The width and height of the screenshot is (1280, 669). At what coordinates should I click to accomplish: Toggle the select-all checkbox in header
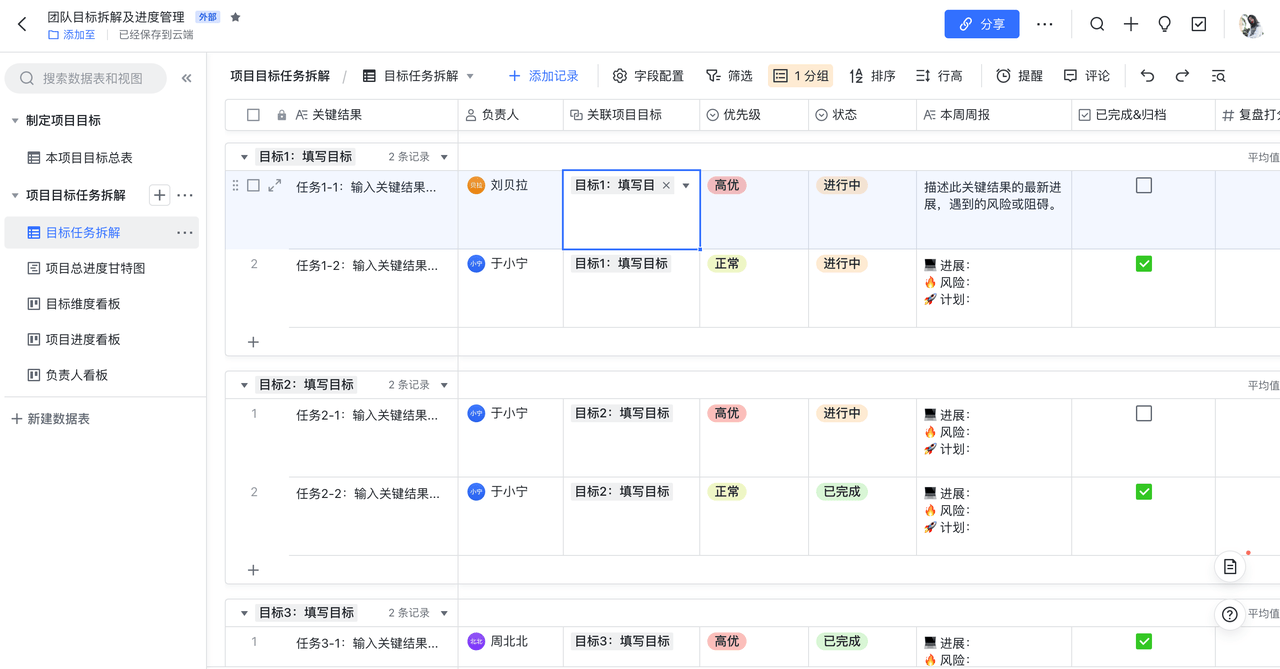(253, 115)
